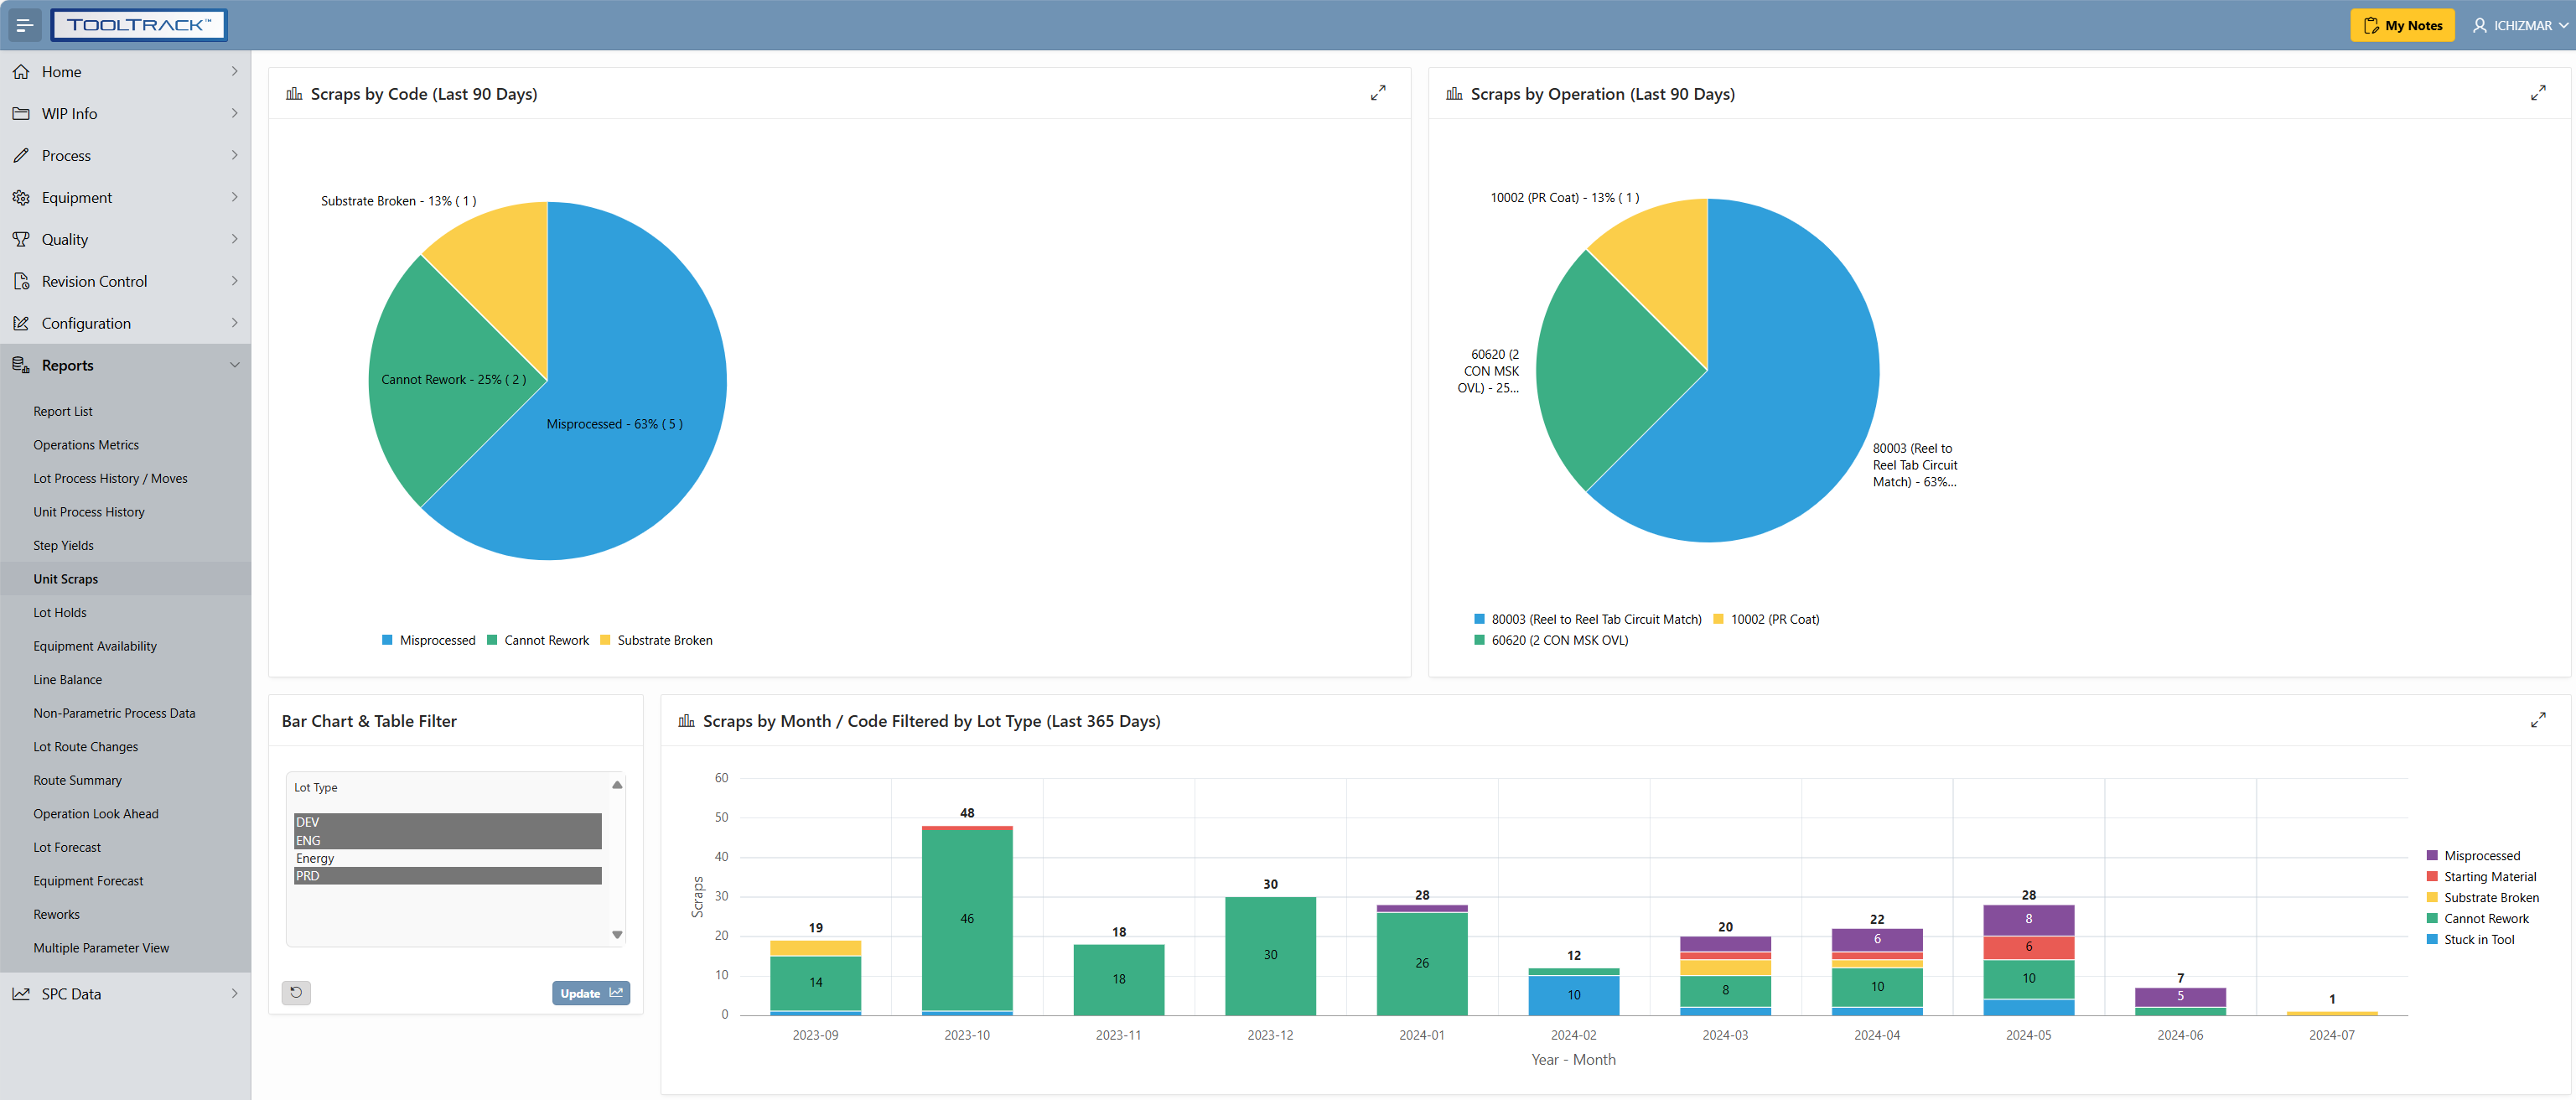Collapse the Reports section
The image size is (2576, 1100).
[x=125, y=364]
